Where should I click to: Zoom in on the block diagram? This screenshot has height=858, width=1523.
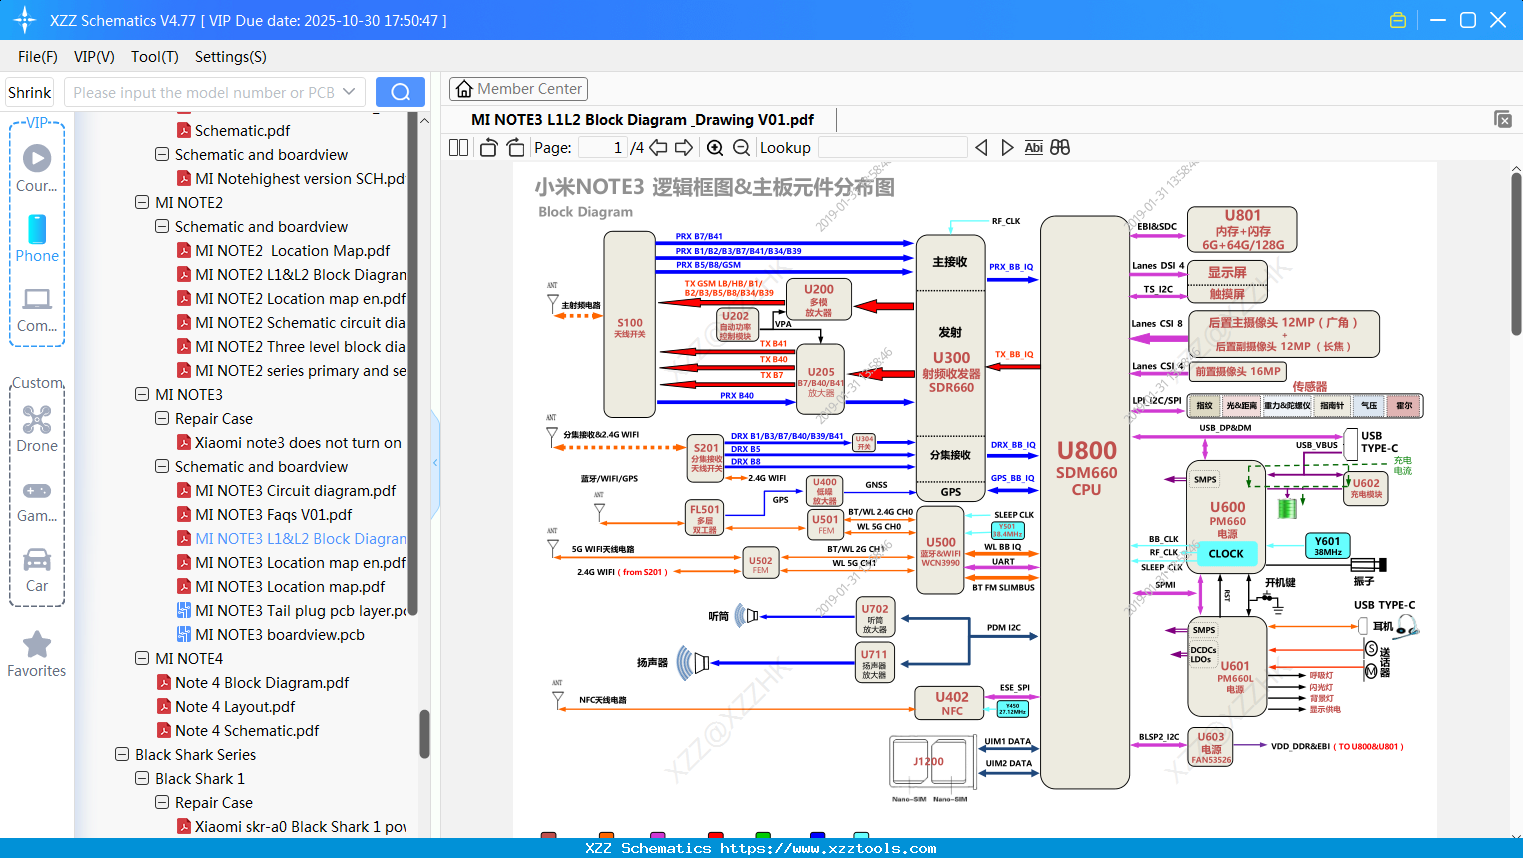tap(715, 147)
